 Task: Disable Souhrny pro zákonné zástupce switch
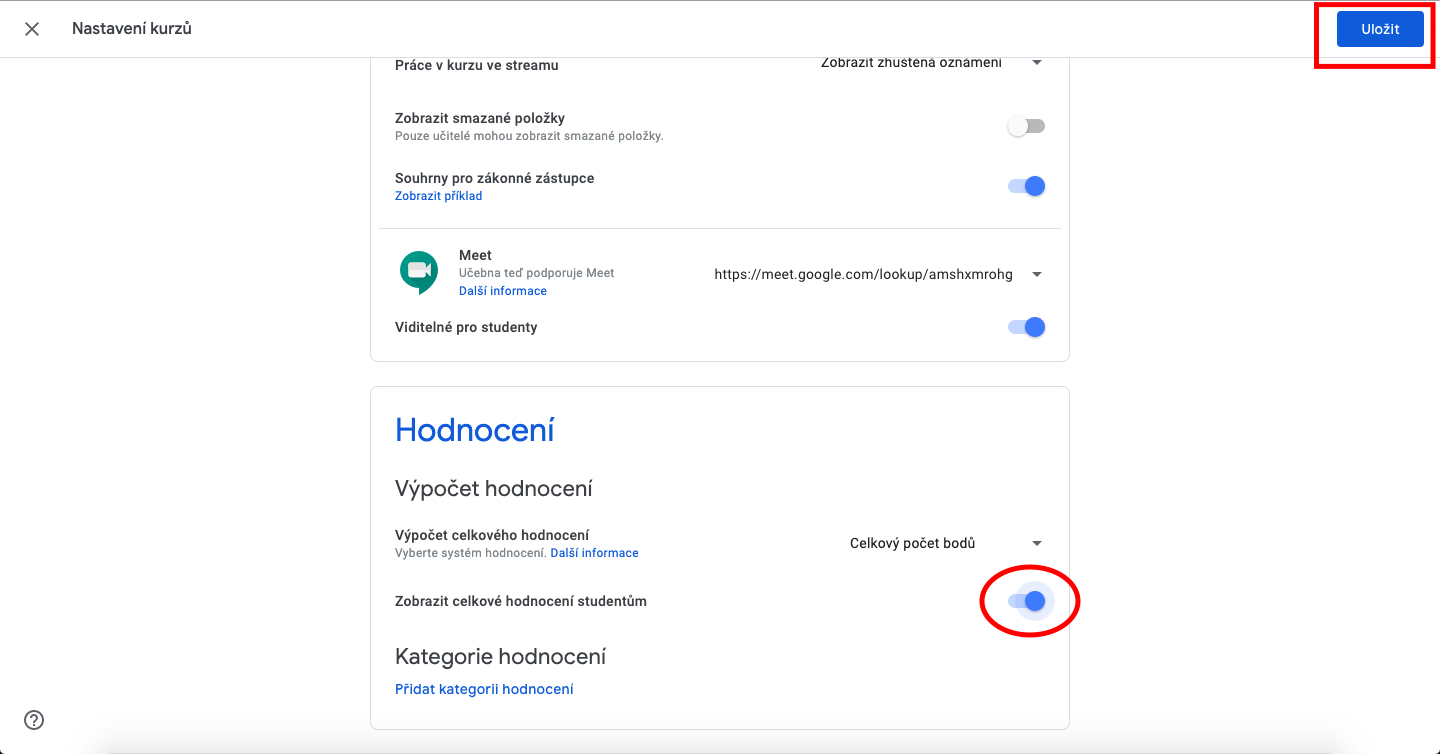point(1026,186)
